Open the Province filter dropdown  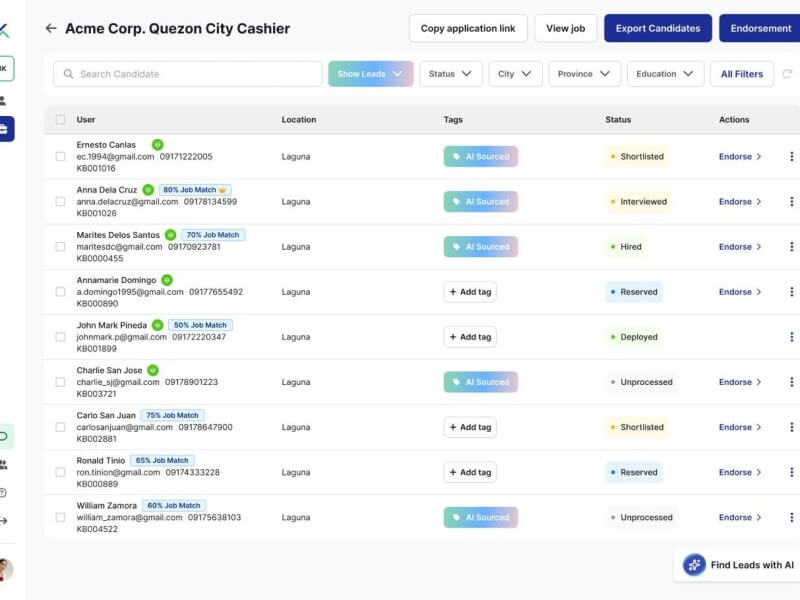[586, 73]
